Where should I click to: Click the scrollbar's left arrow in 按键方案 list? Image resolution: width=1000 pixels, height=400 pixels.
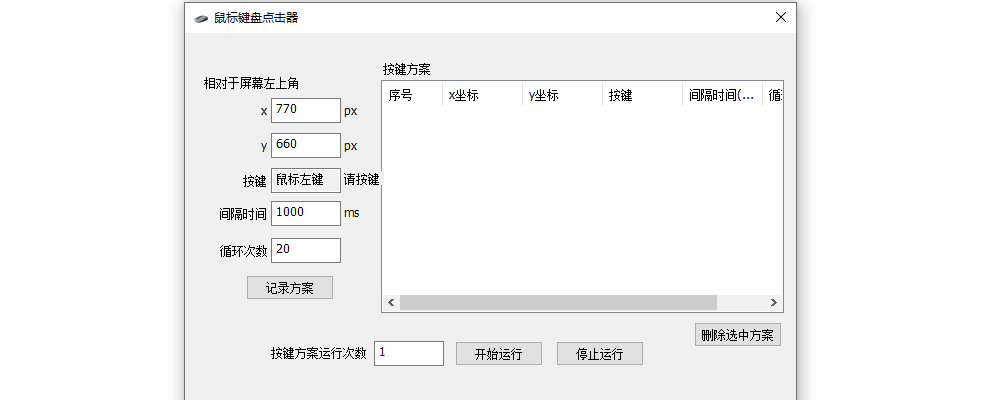[x=391, y=303]
